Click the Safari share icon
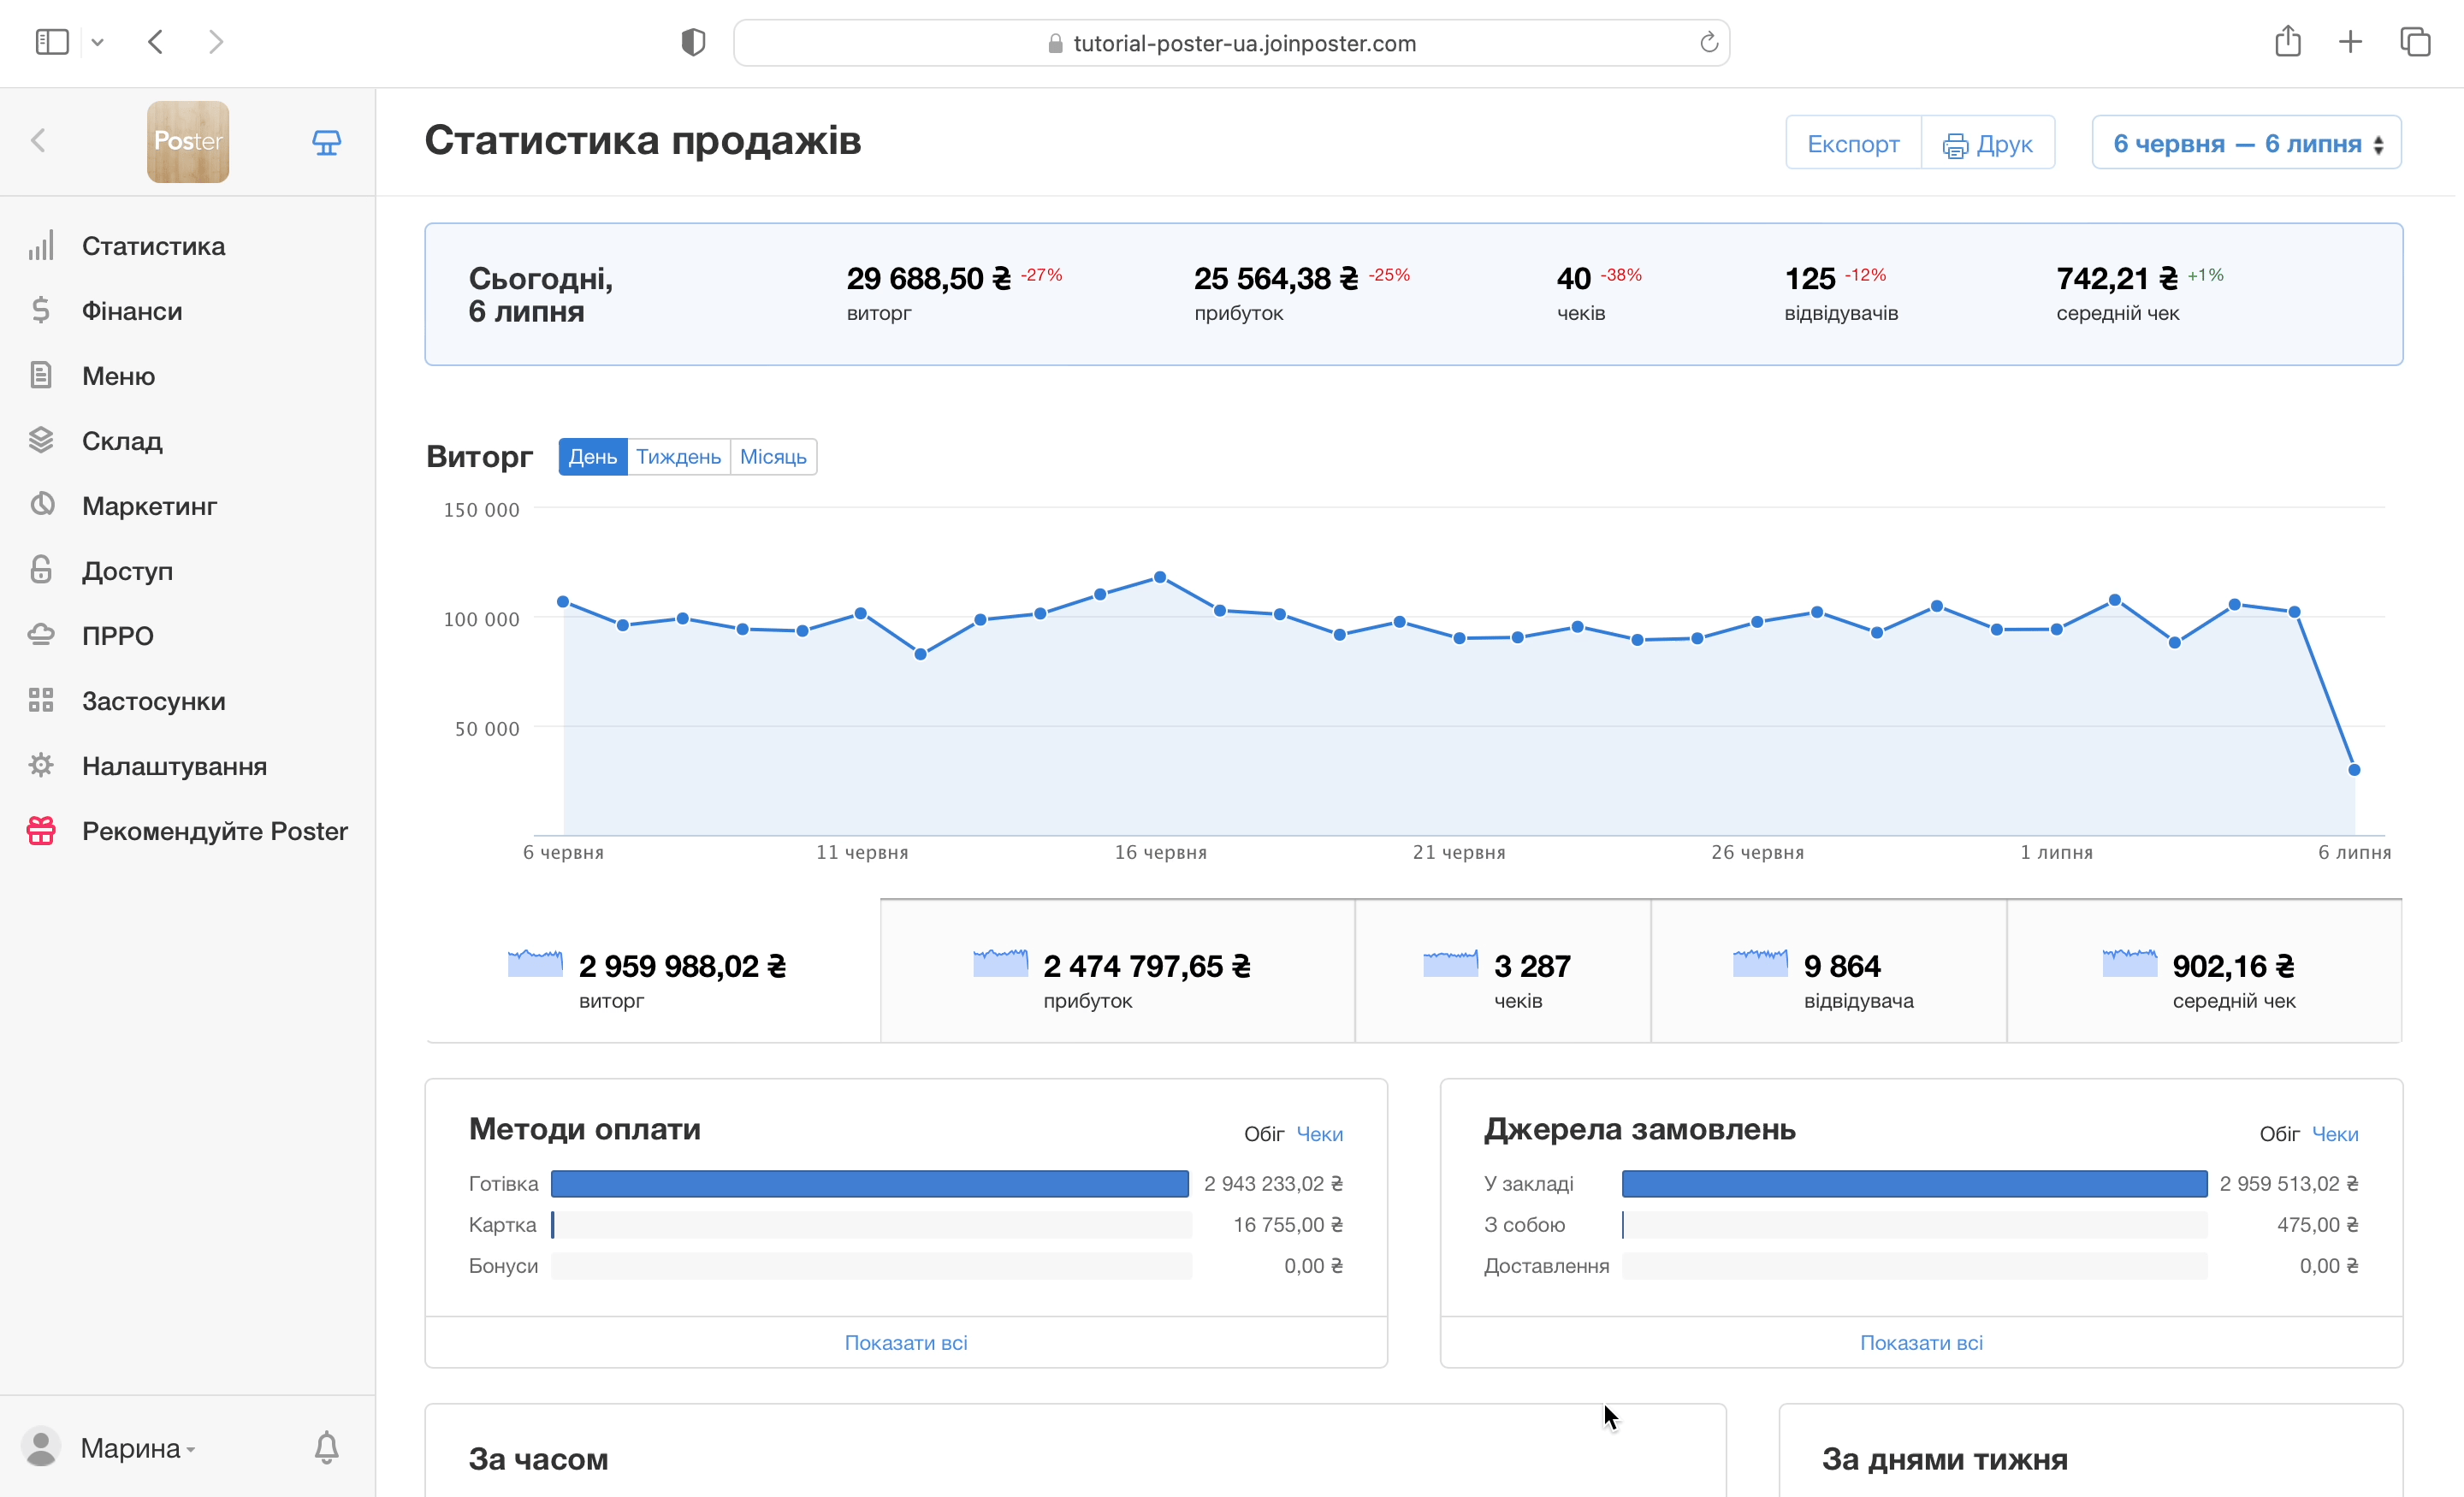Screen dimensions: 2464x1497 tap(2287, 42)
